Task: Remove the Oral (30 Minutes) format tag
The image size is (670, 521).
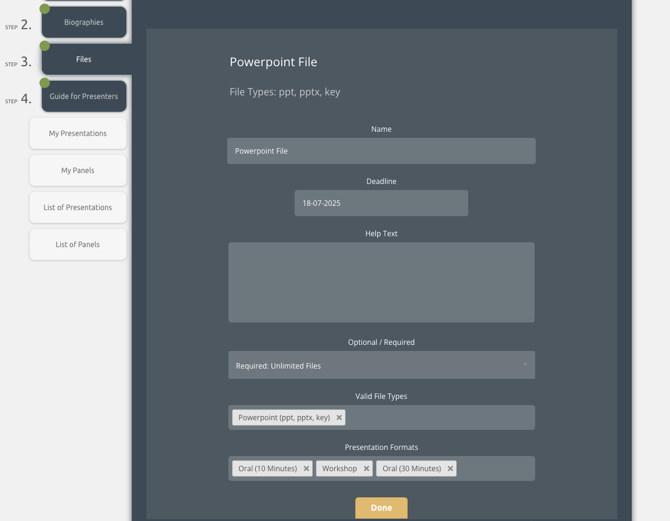Action: [450, 469]
